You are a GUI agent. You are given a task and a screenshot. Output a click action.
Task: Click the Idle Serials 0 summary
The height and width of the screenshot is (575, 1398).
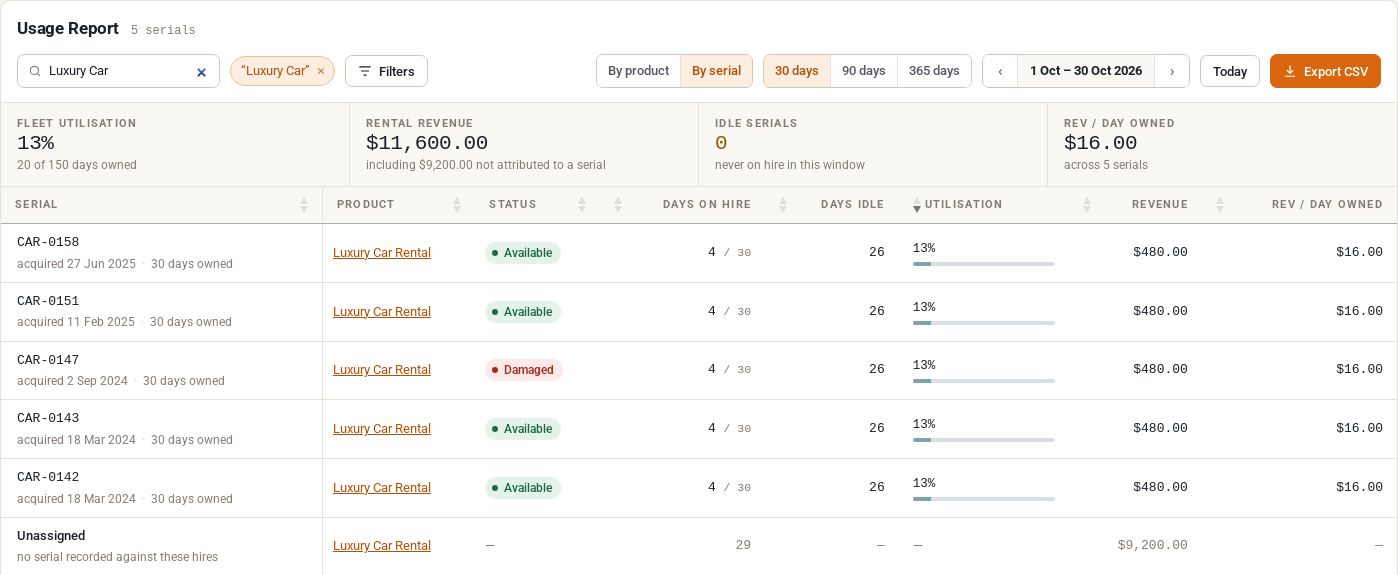click(873, 144)
